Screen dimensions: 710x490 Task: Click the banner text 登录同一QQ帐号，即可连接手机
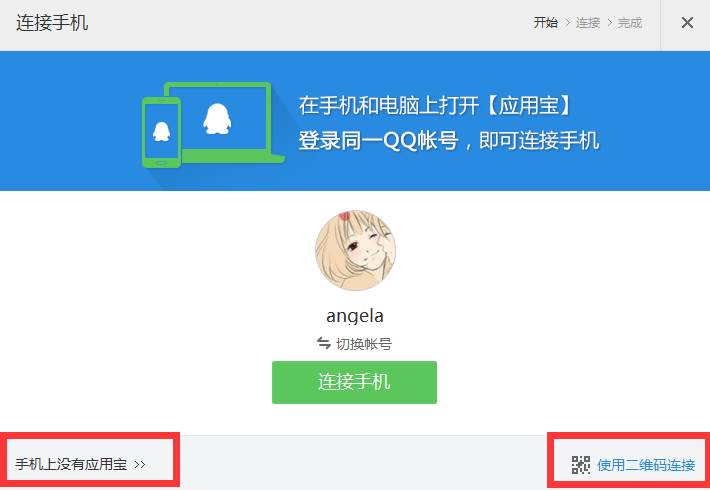[449, 140]
